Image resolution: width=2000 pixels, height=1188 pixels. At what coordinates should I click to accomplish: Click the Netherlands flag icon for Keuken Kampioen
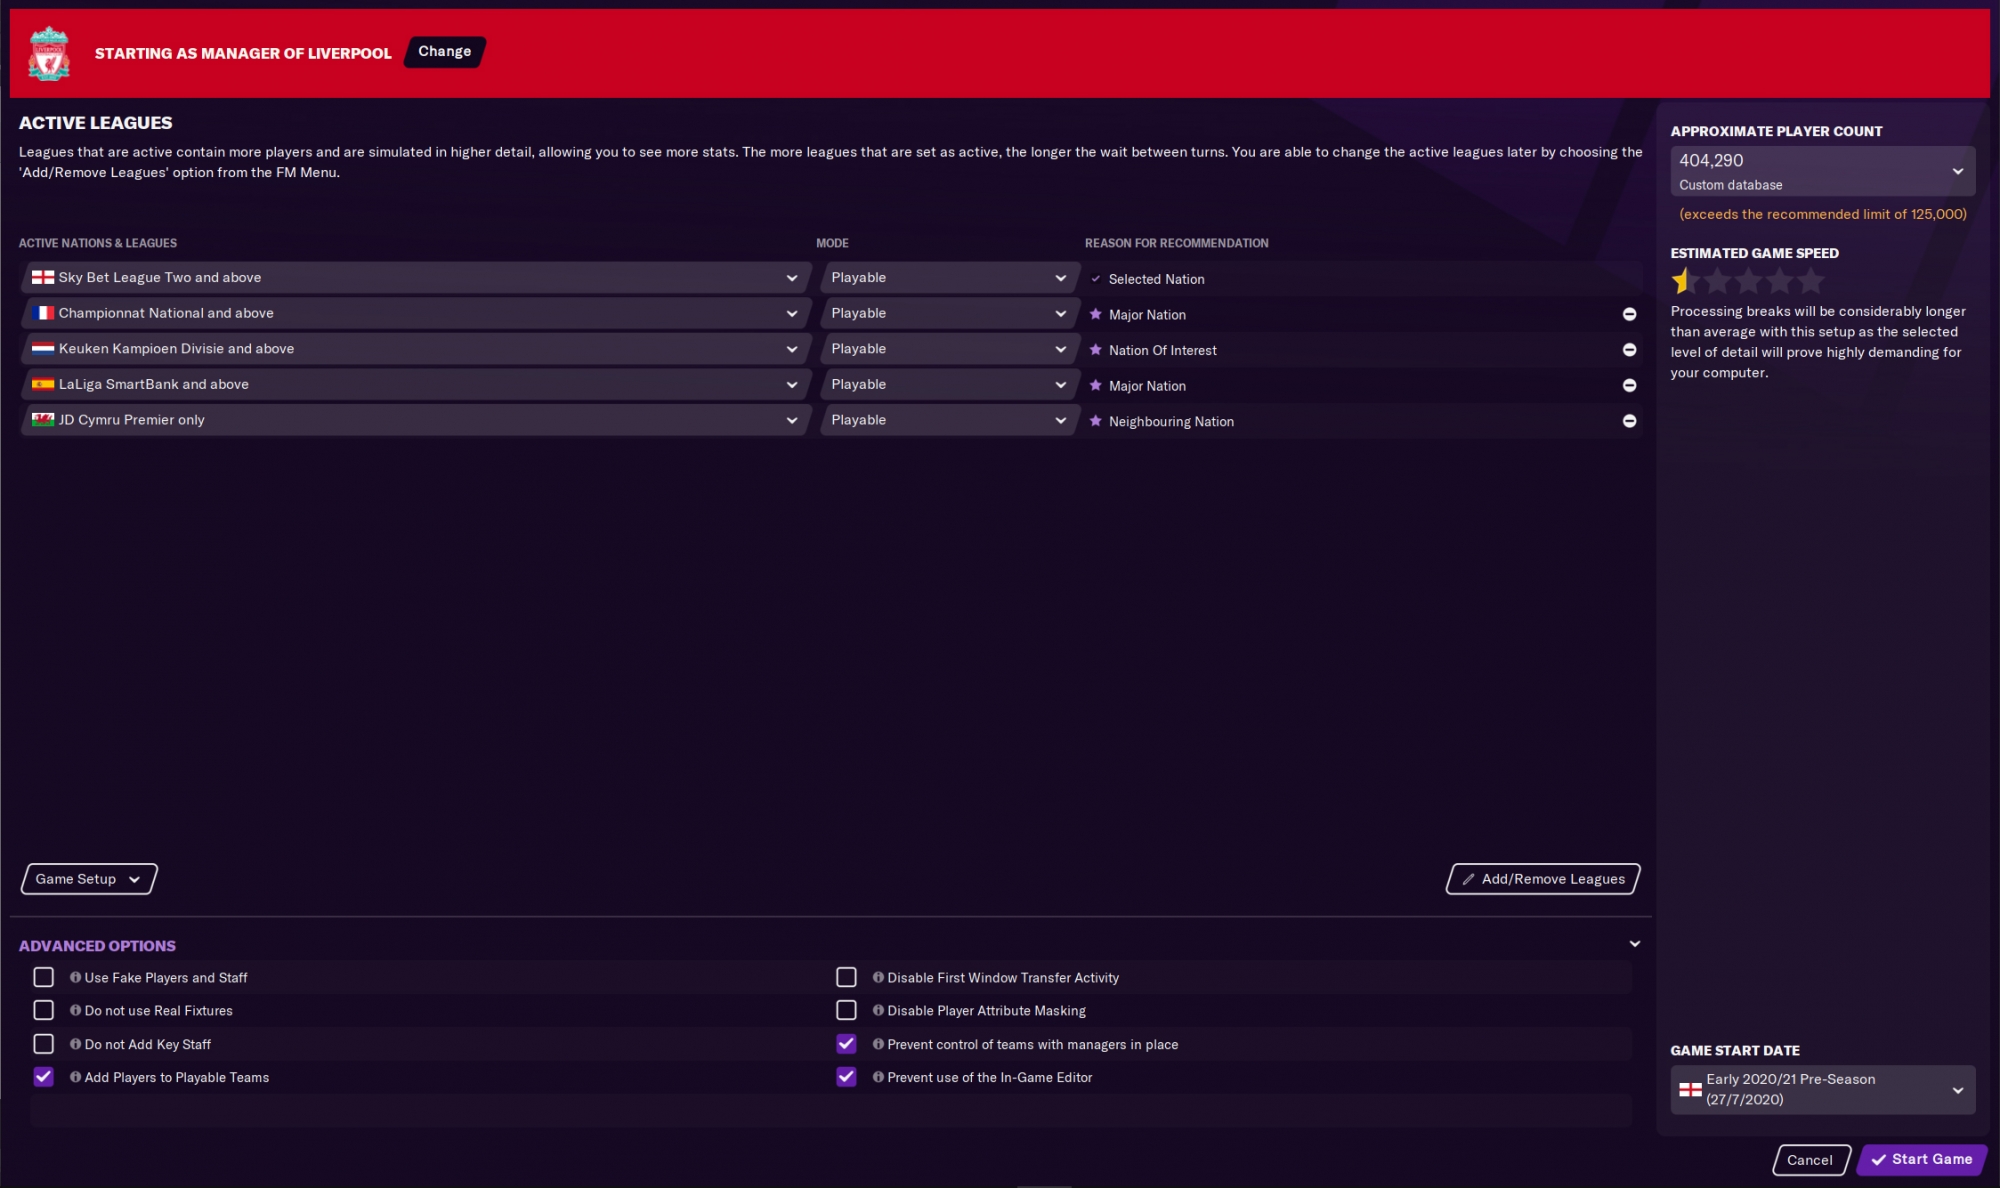(40, 348)
